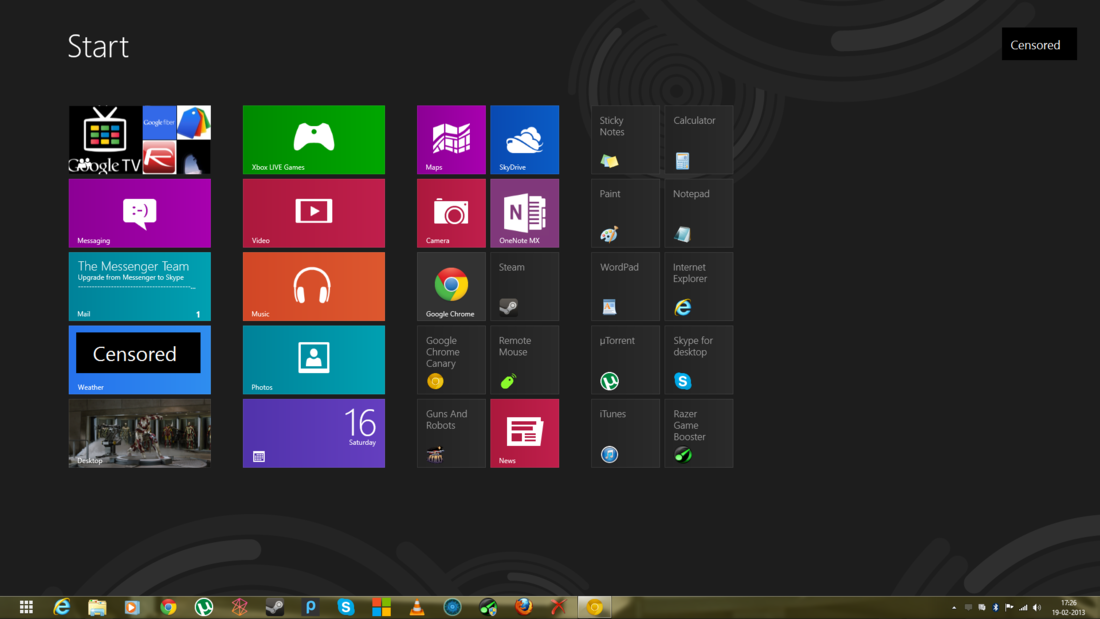Viewport: 1100px width, 619px height.
Task: Click the Firefox icon in the taskbar
Action: point(523,607)
